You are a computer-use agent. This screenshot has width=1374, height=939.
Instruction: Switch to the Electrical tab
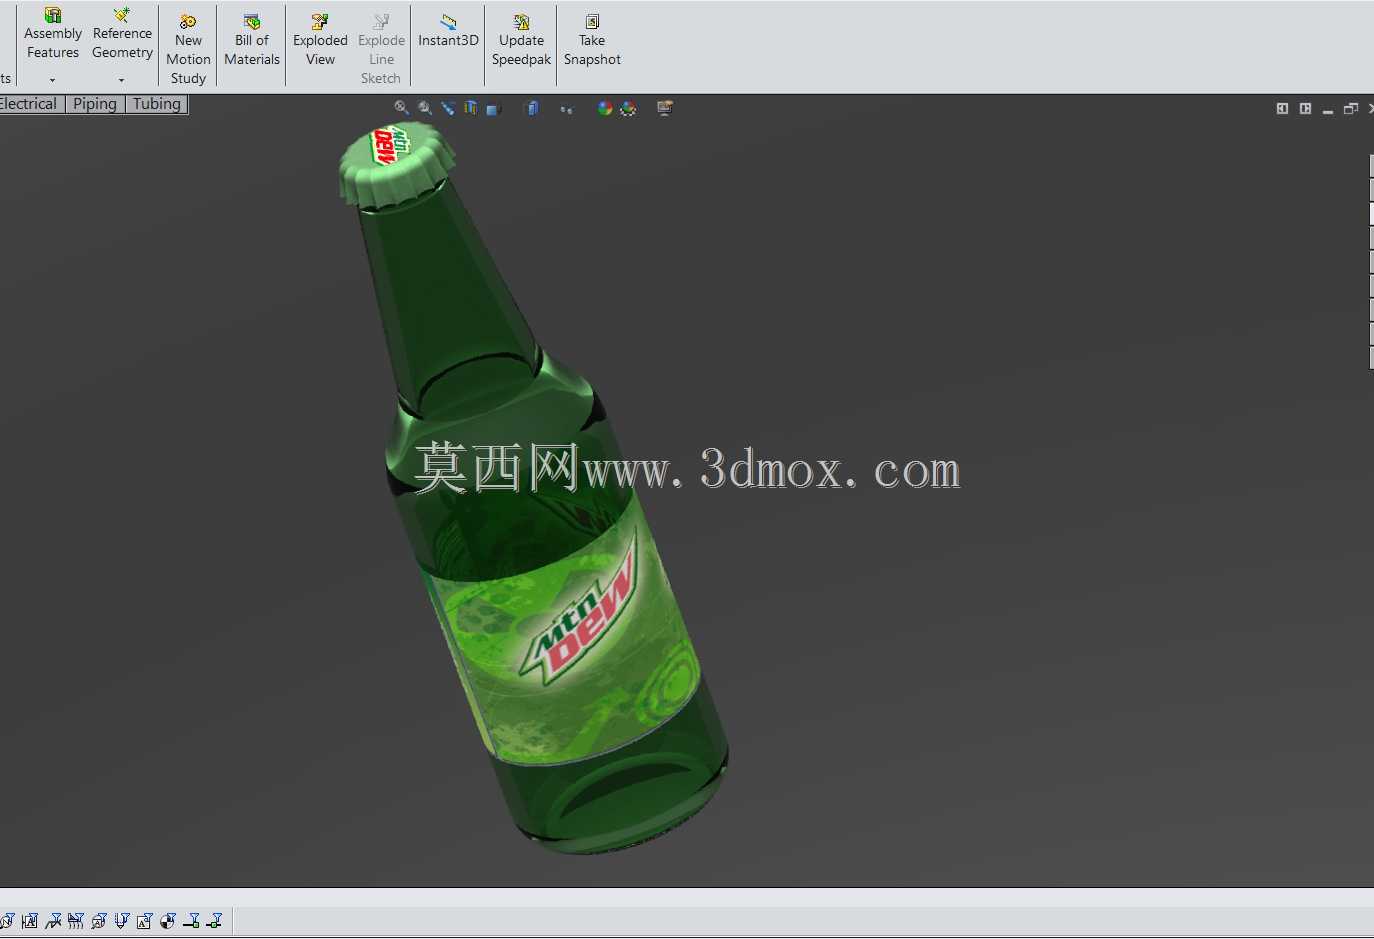pyautogui.click(x=29, y=104)
